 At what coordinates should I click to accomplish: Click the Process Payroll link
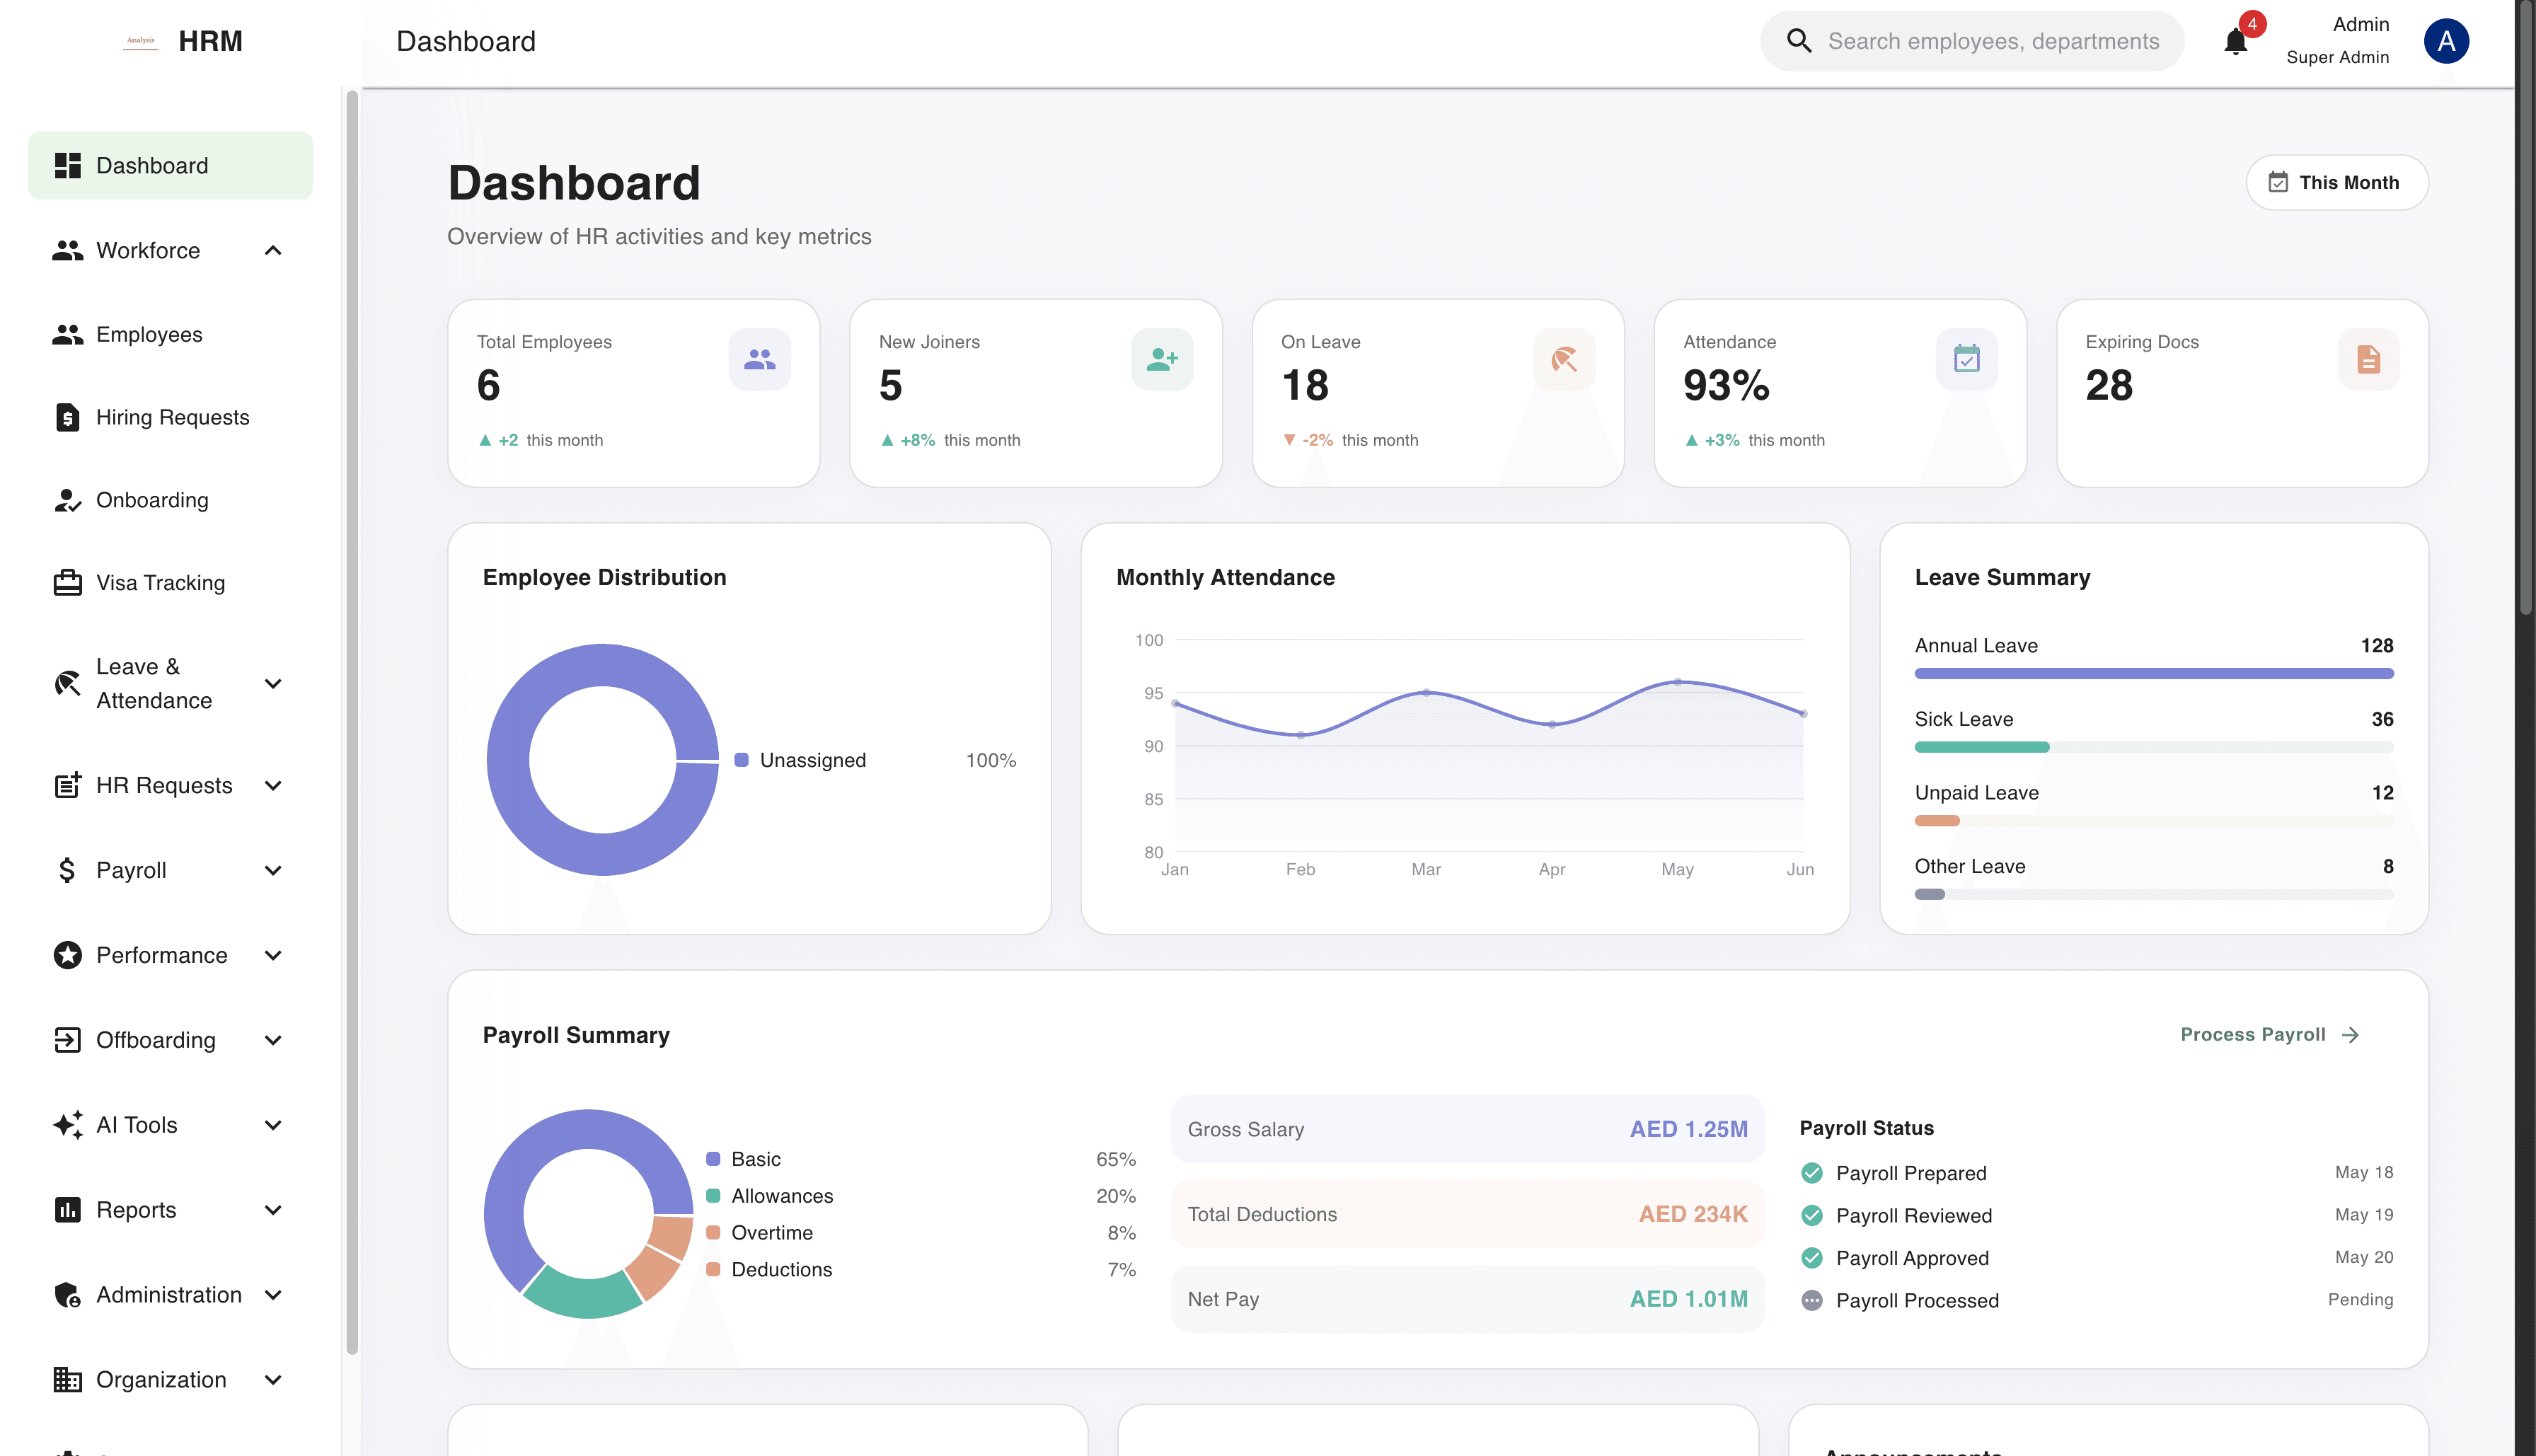[x=2269, y=1035]
